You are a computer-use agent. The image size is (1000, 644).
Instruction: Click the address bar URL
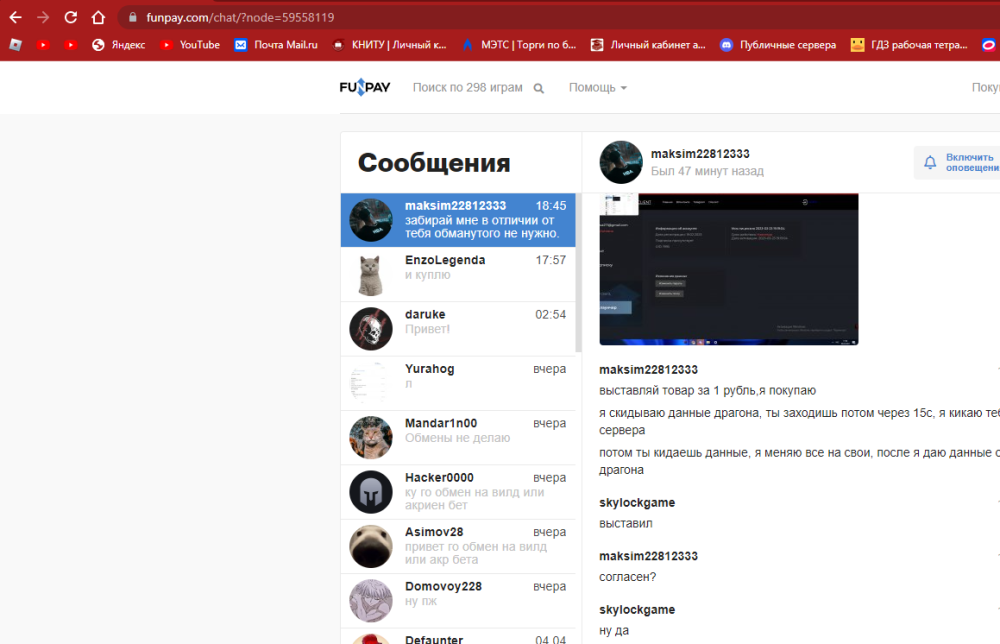pos(240,17)
